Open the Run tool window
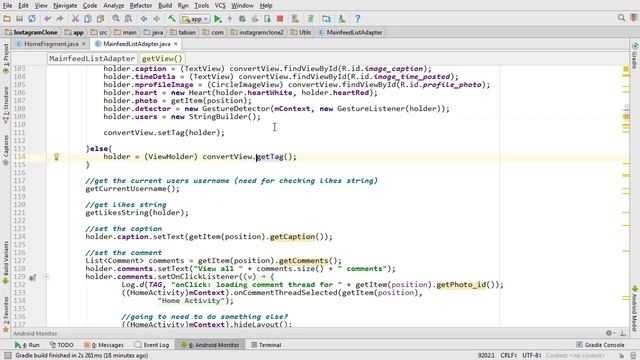The image size is (640, 360). [x=27, y=345]
